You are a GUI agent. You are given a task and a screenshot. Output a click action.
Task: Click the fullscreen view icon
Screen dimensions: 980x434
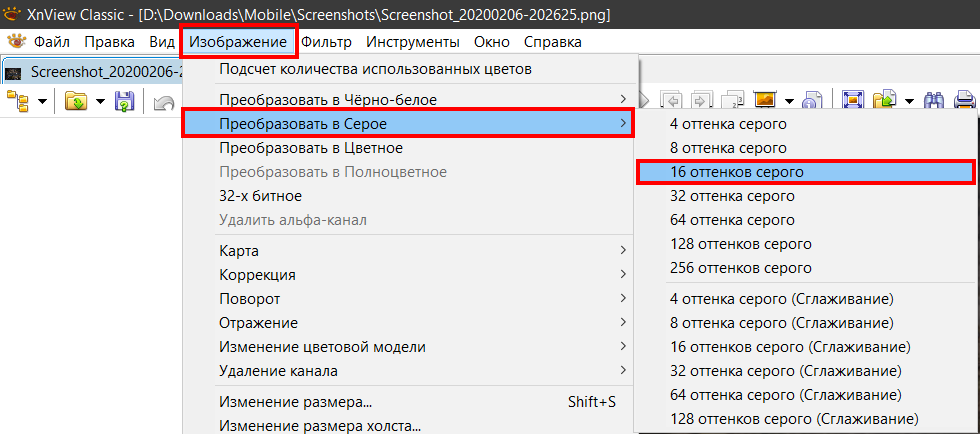coord(851,100)
